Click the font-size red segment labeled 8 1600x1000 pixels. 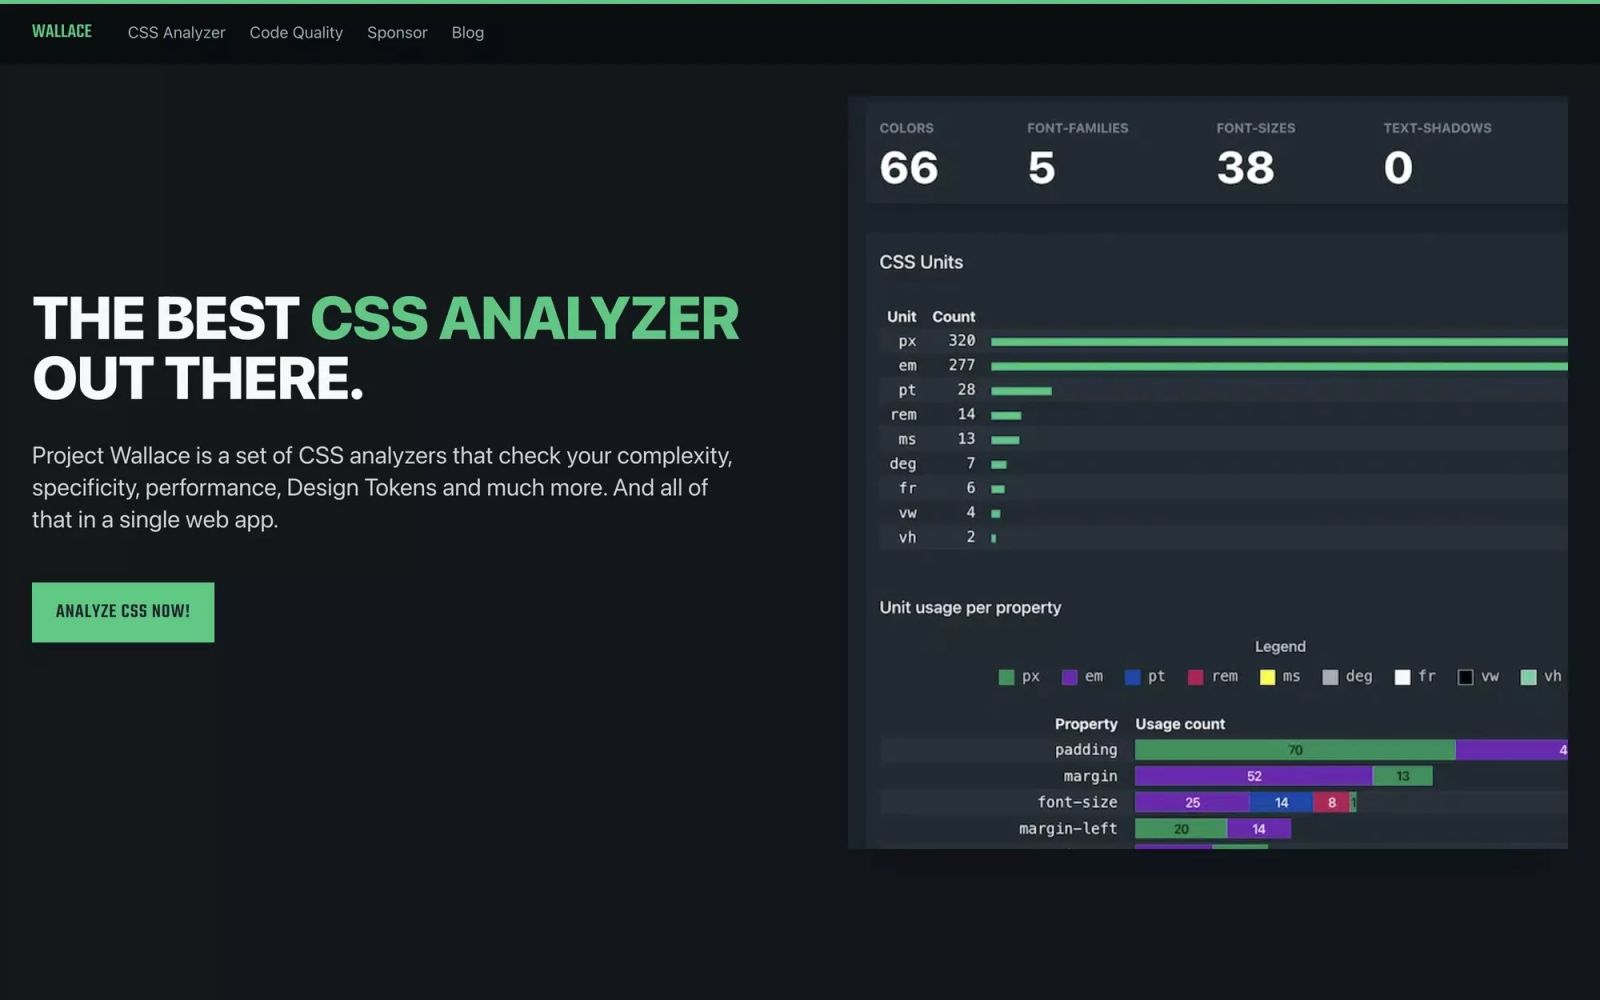point(1332,802)
